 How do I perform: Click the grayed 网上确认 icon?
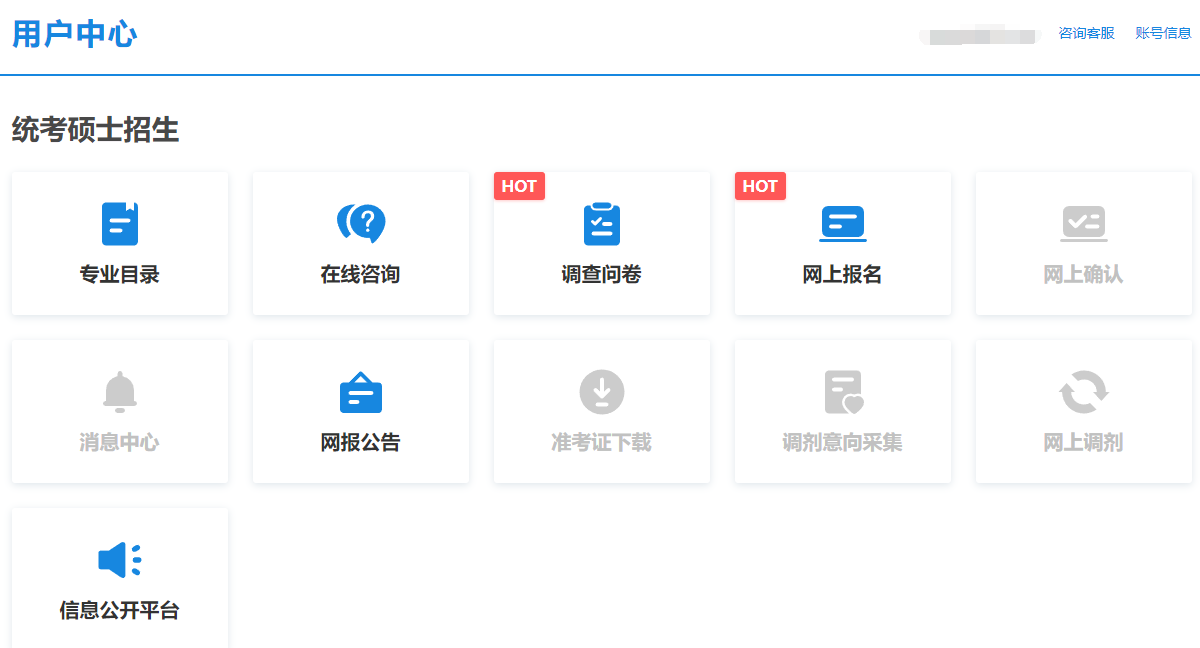(1084, 223)
